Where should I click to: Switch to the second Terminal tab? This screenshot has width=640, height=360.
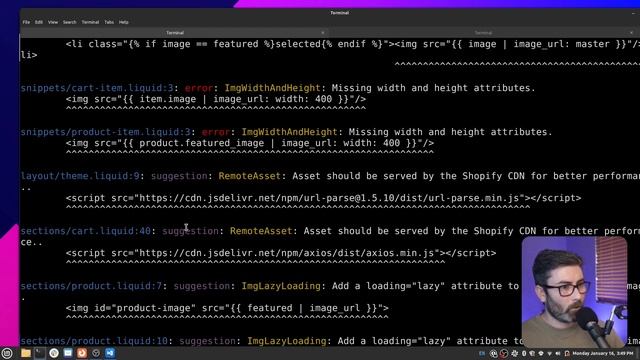pyautogui.click(x=483, y=33)
